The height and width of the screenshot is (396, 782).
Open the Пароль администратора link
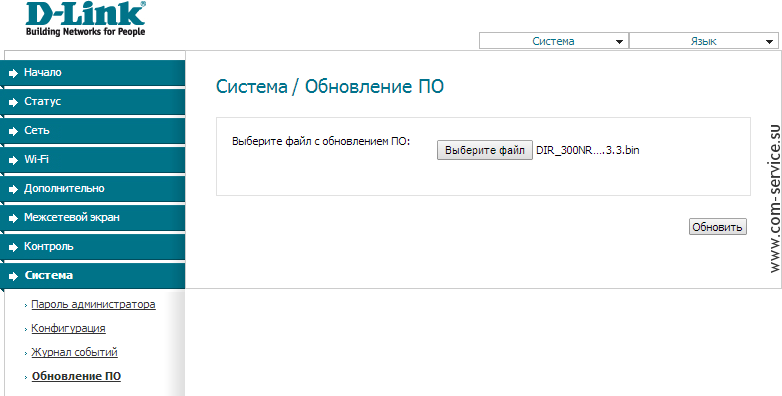pyautogui.click(x=93, y=304)
